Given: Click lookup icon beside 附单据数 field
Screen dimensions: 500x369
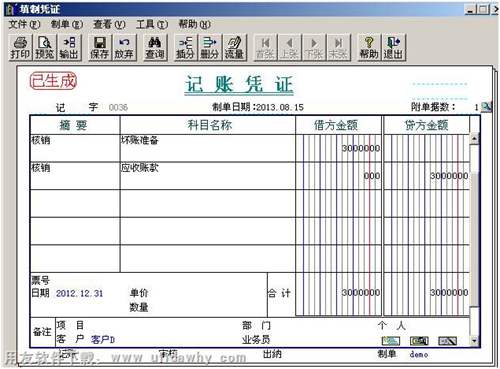Looking at the screenshot, I should [486, 107].
